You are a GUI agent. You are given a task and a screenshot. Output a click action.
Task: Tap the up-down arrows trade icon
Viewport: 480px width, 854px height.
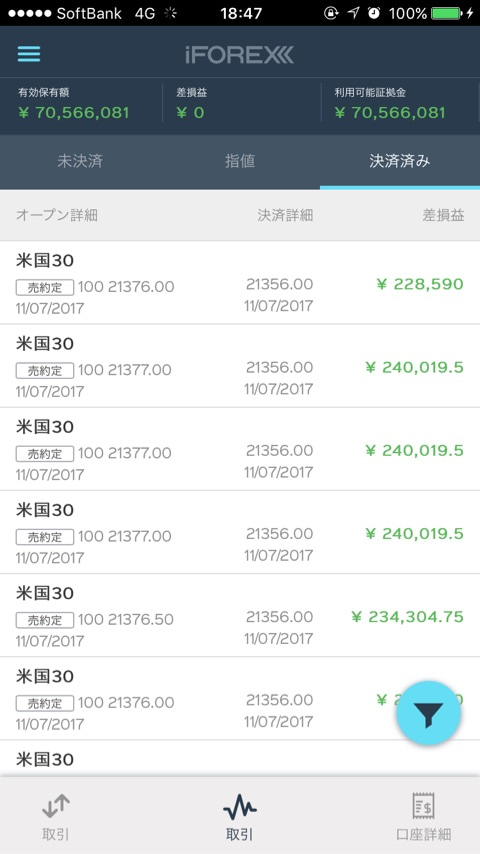56,806
